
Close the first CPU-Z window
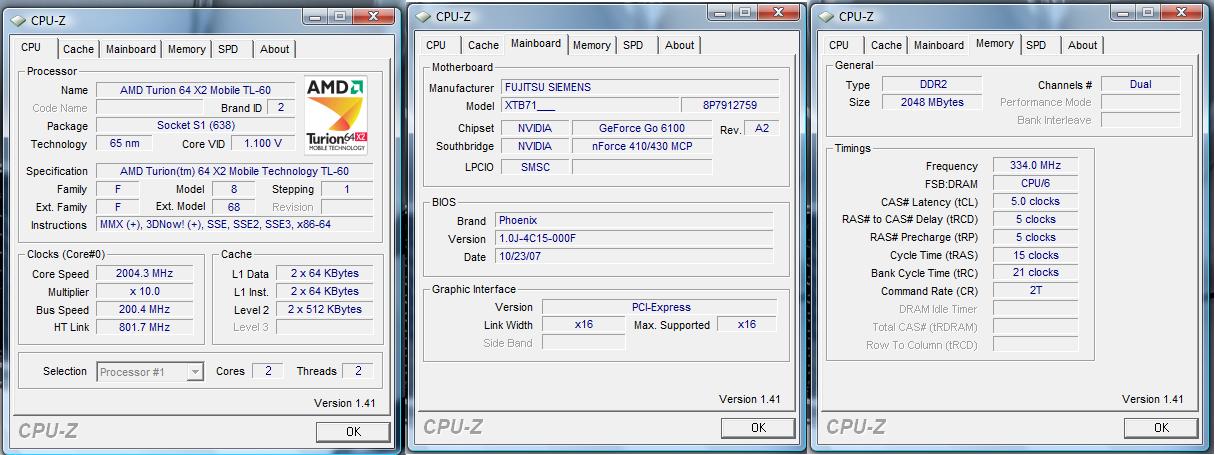coord(378,16)
